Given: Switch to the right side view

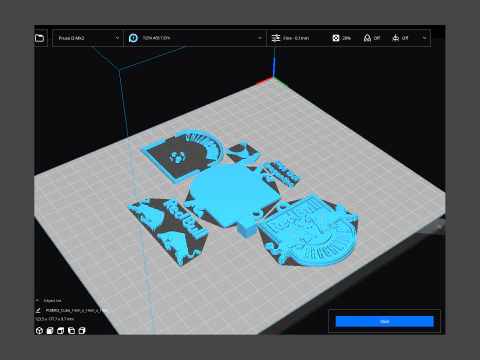Looking at the screenshot, I should click(82, 331).
